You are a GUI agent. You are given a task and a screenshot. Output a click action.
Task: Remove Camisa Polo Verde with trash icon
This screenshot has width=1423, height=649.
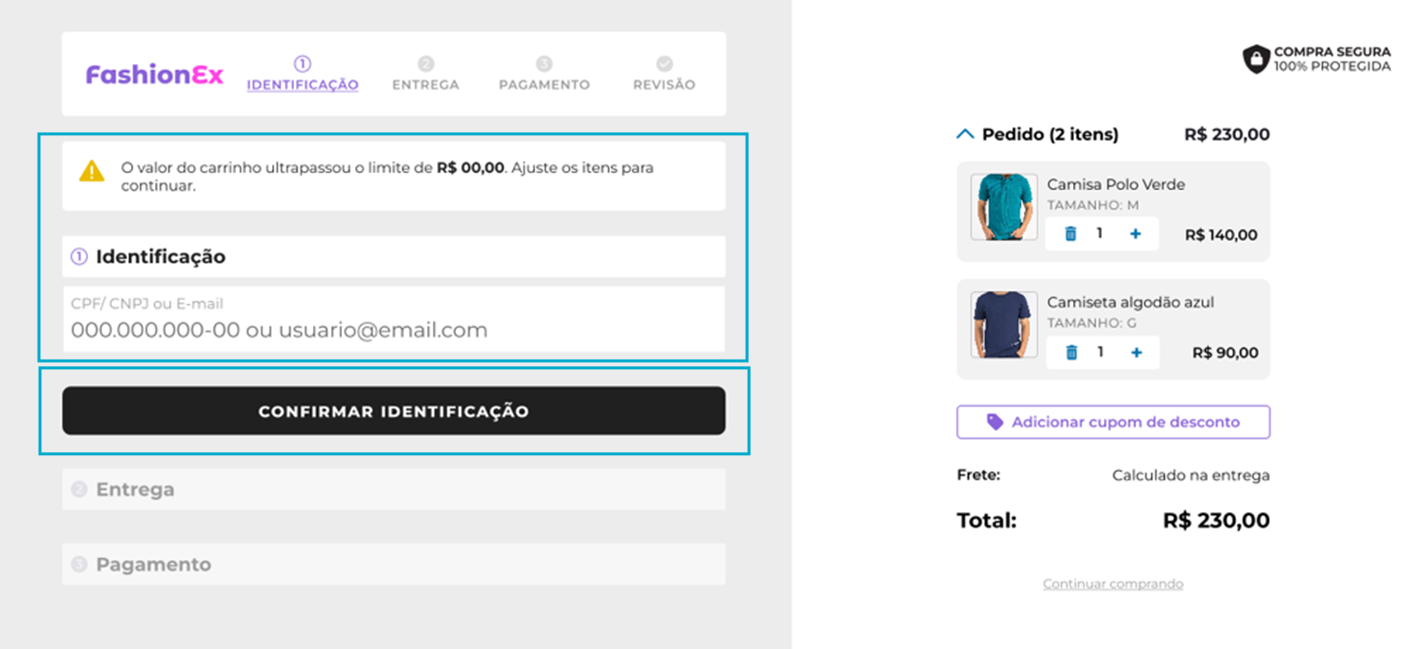click(1071, 234)
